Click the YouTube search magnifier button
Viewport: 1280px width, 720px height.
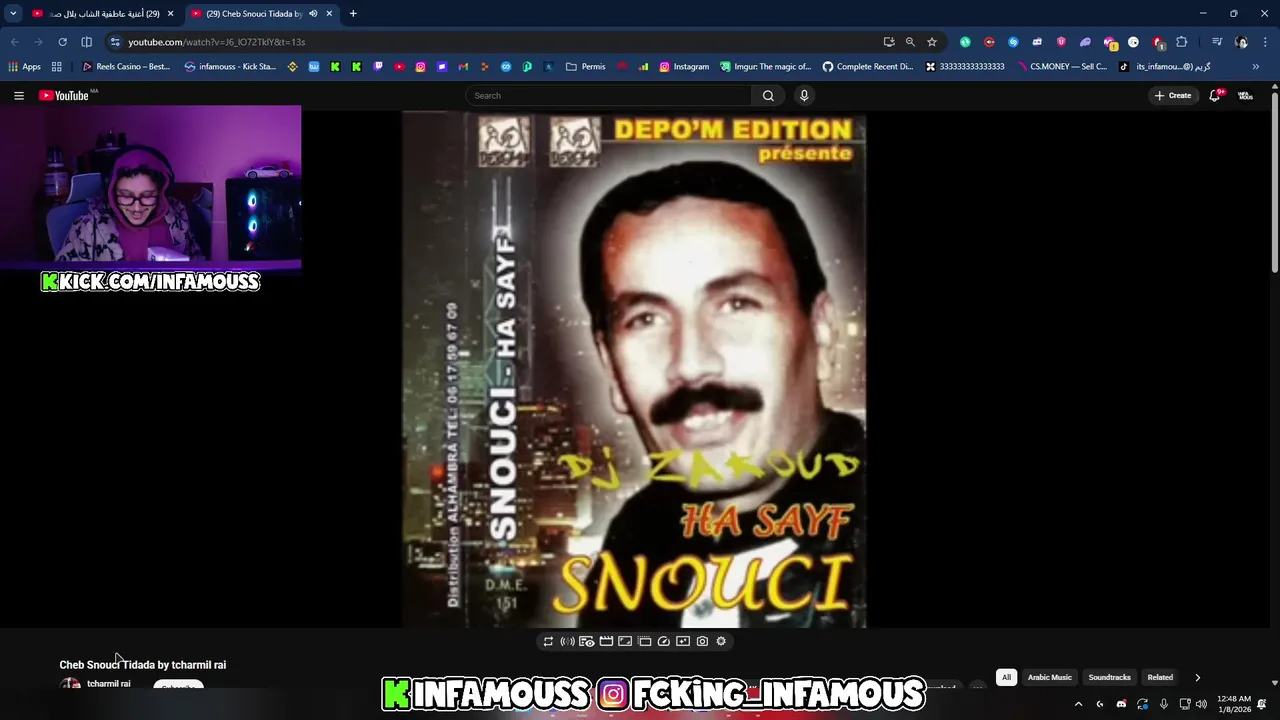(768, 95)
